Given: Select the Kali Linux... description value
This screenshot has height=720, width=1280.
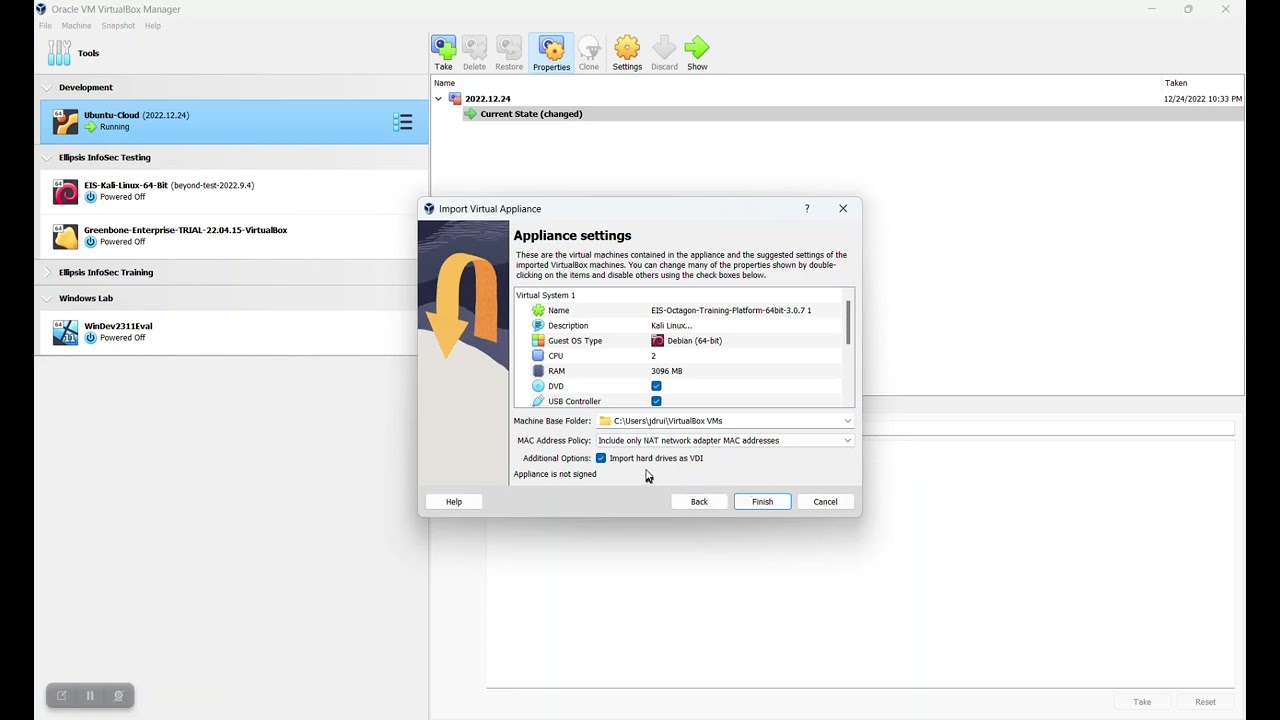Looking at the screenshot, I should tap(672, 325).
